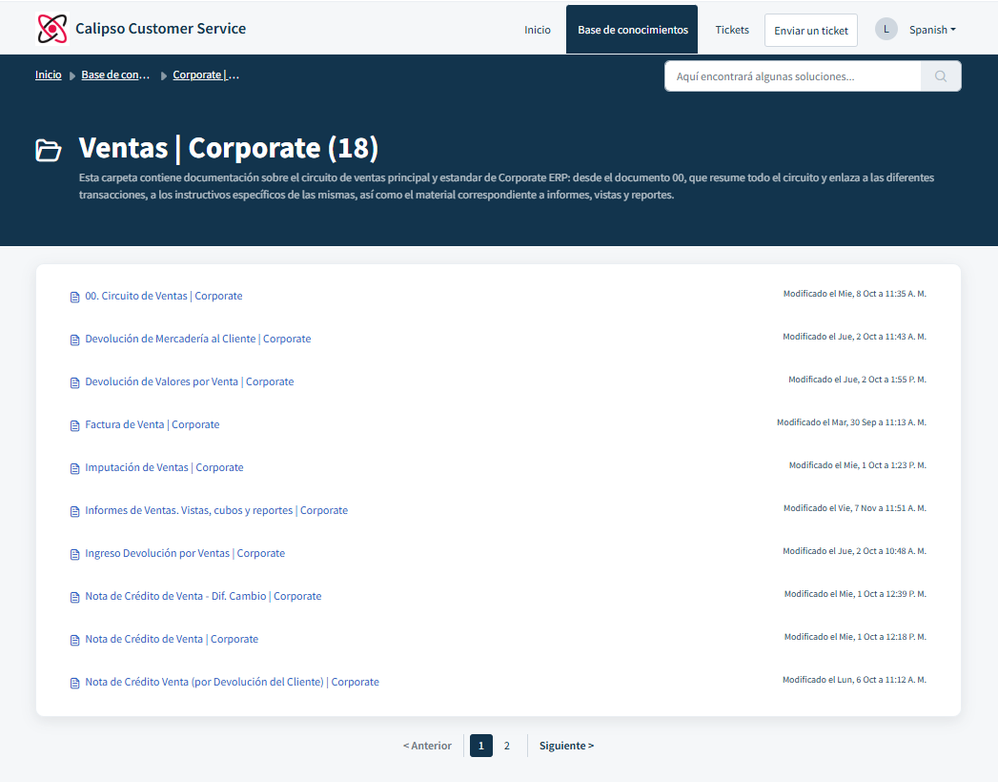Click the Siguiente pagination link
Screen dimensions: 998x782
[566, 746]
